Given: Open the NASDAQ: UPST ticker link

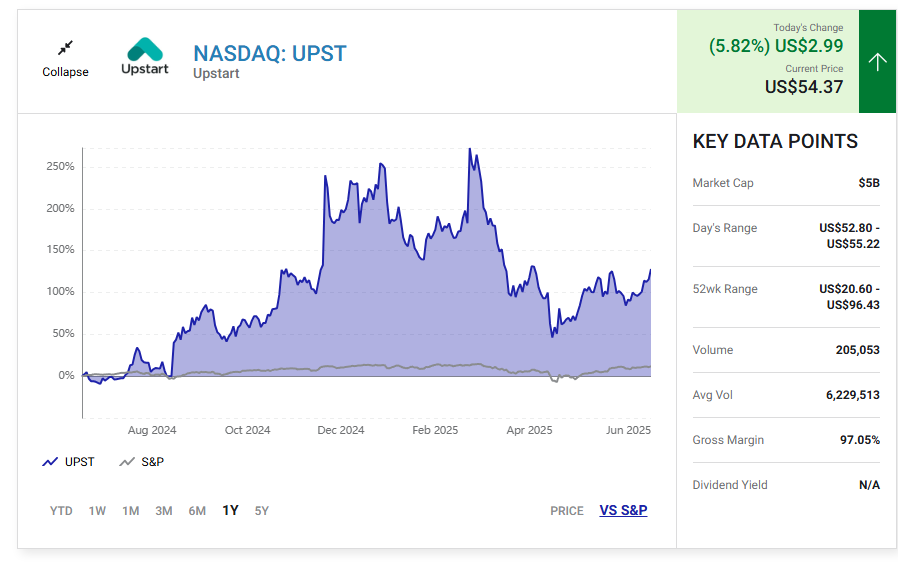Looking at the screenshot, I should coord(270,53).
